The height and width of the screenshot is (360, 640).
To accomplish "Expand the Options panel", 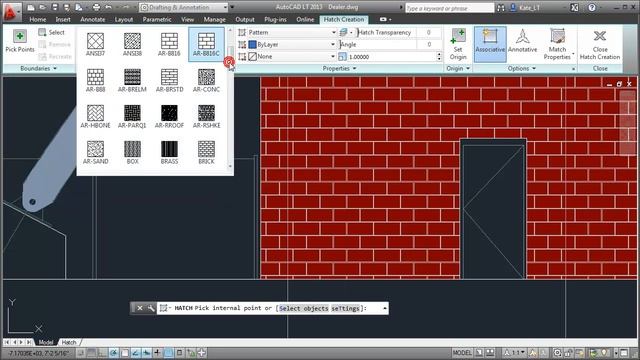I will click(522, 68).
